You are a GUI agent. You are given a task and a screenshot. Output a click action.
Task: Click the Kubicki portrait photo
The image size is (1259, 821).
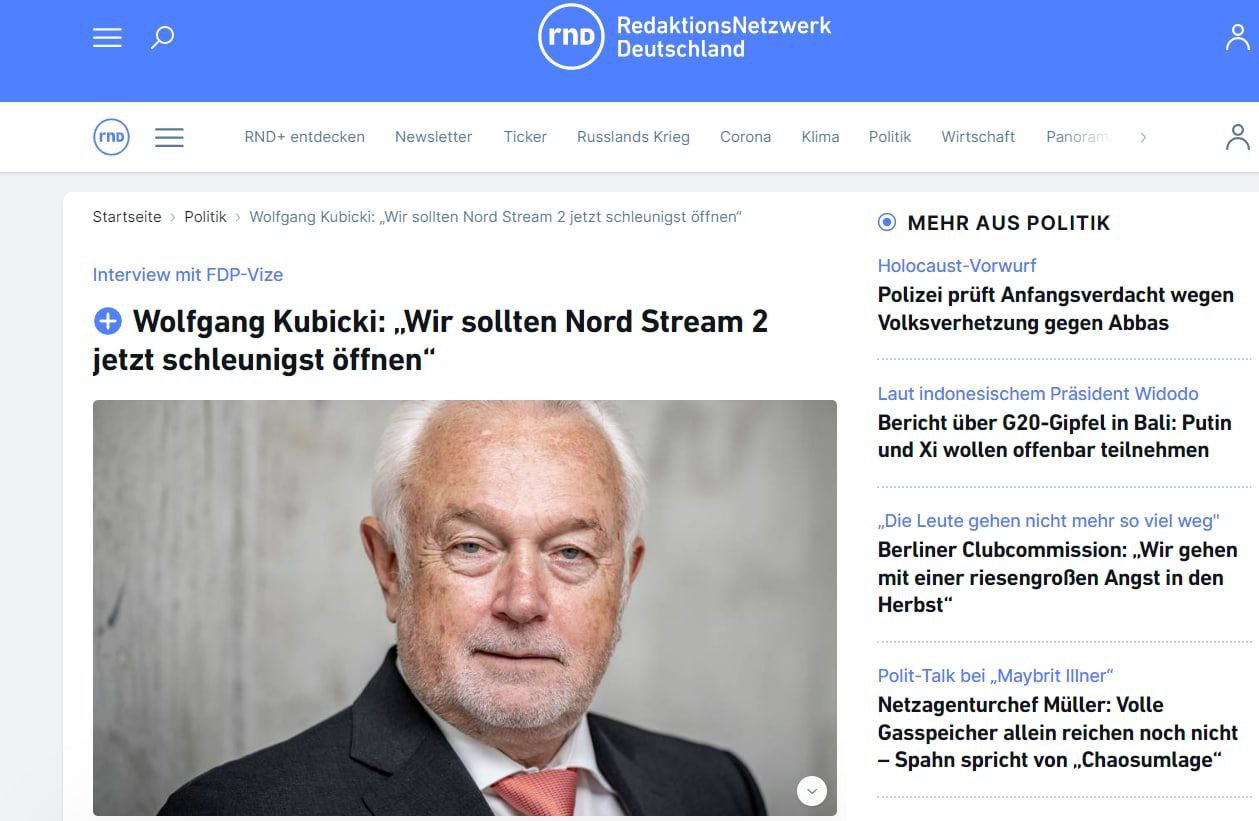click(x=465, y=608)
